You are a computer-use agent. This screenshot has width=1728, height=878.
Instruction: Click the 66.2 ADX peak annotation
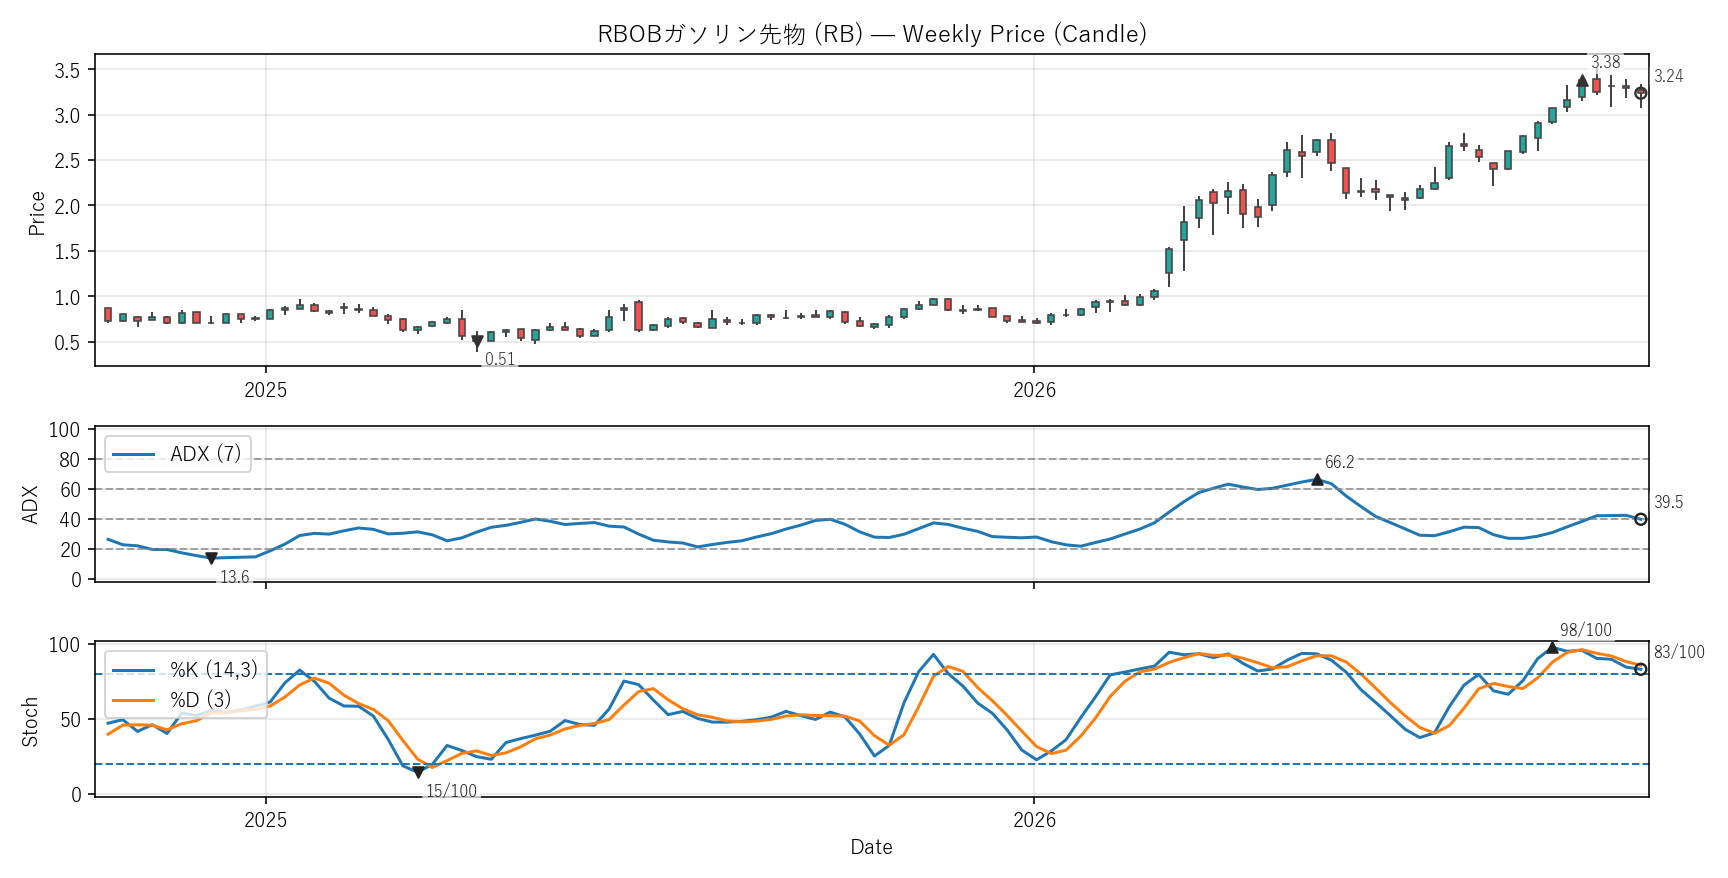[1339, 462]
